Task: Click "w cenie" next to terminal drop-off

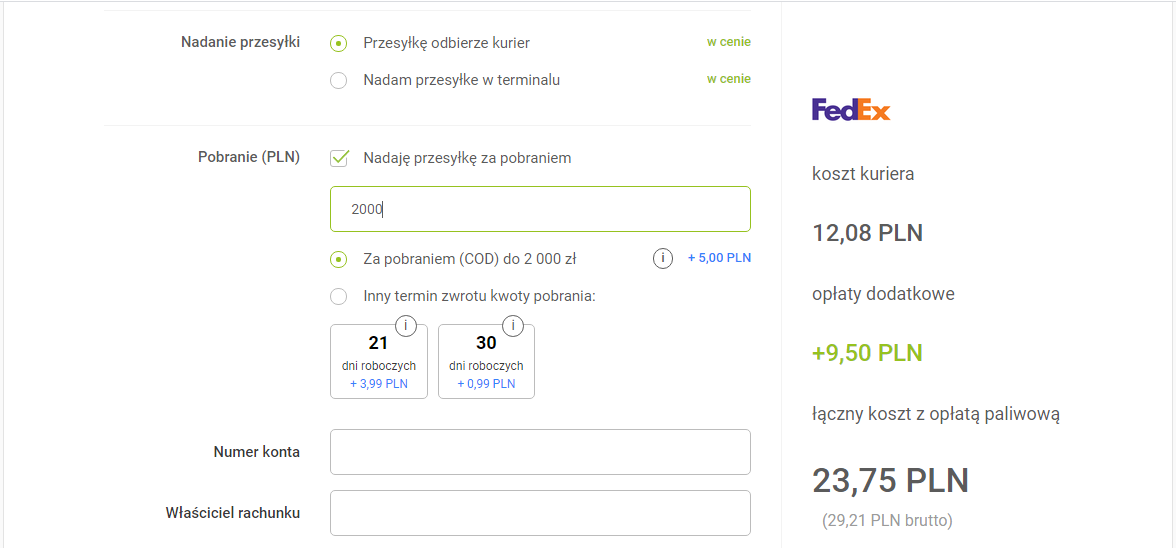Action: (728, 79)
